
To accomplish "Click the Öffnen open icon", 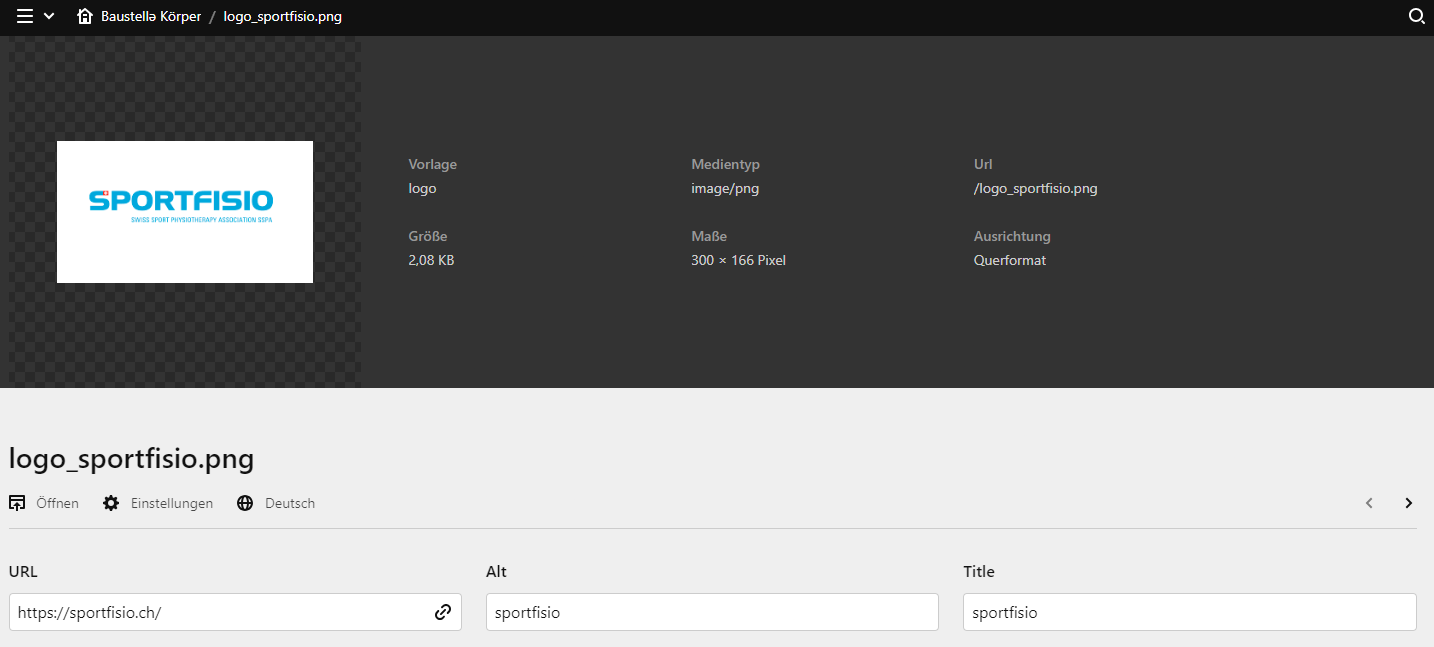I will pyautogui.click(x=17, y=503).
